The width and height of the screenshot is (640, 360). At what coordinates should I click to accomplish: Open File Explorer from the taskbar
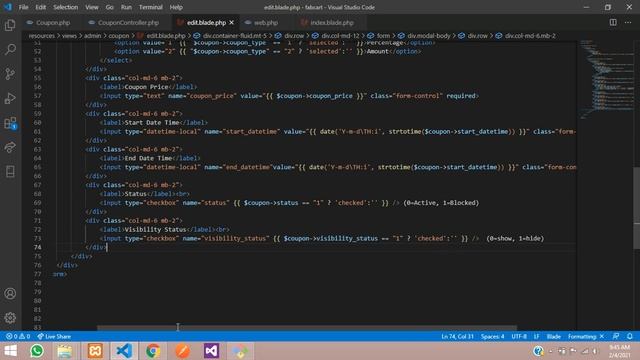pyautogui.click(x=64, y=351)
